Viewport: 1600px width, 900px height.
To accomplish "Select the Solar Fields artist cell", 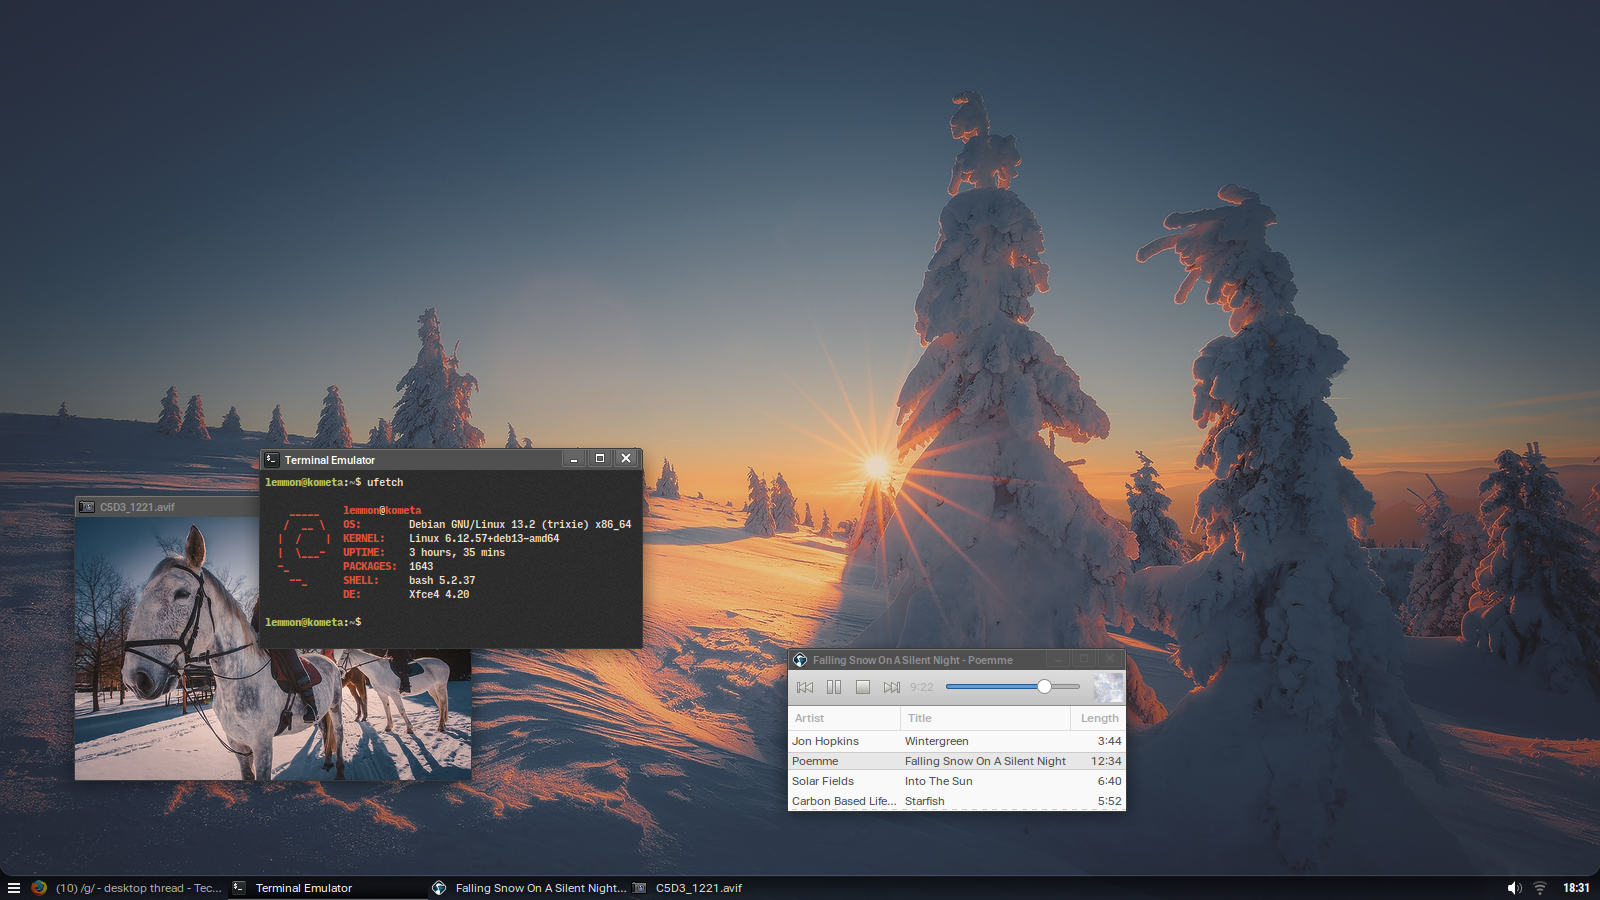I will 823,781.
